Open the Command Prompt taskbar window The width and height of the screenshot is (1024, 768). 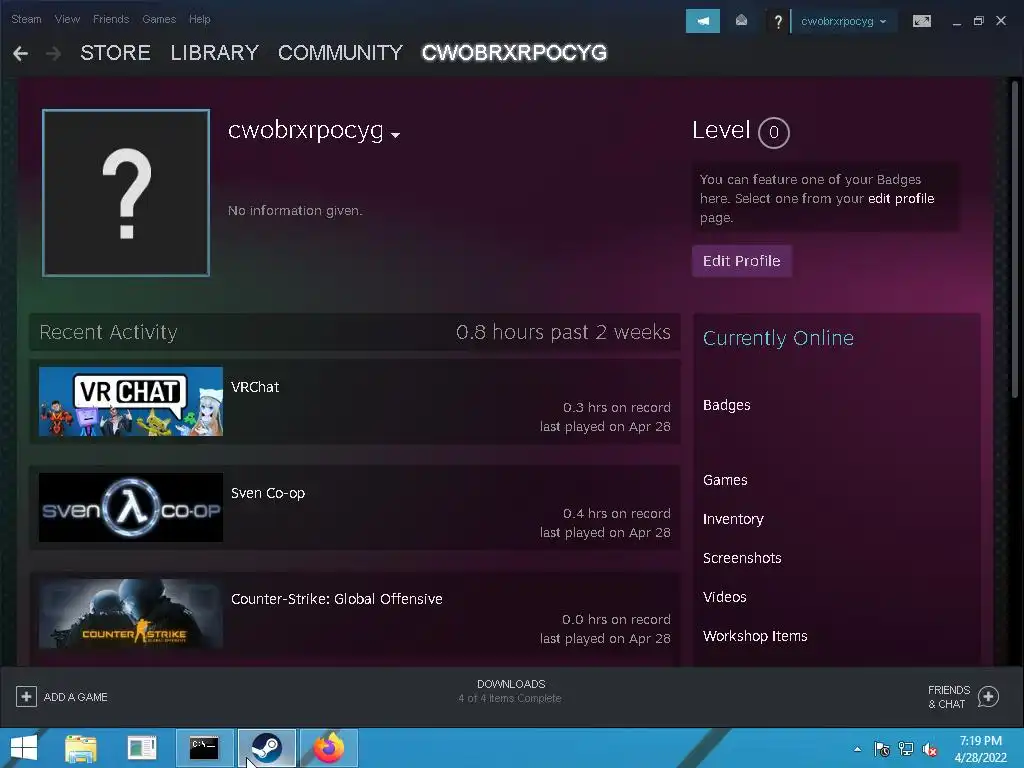point(204,748)
